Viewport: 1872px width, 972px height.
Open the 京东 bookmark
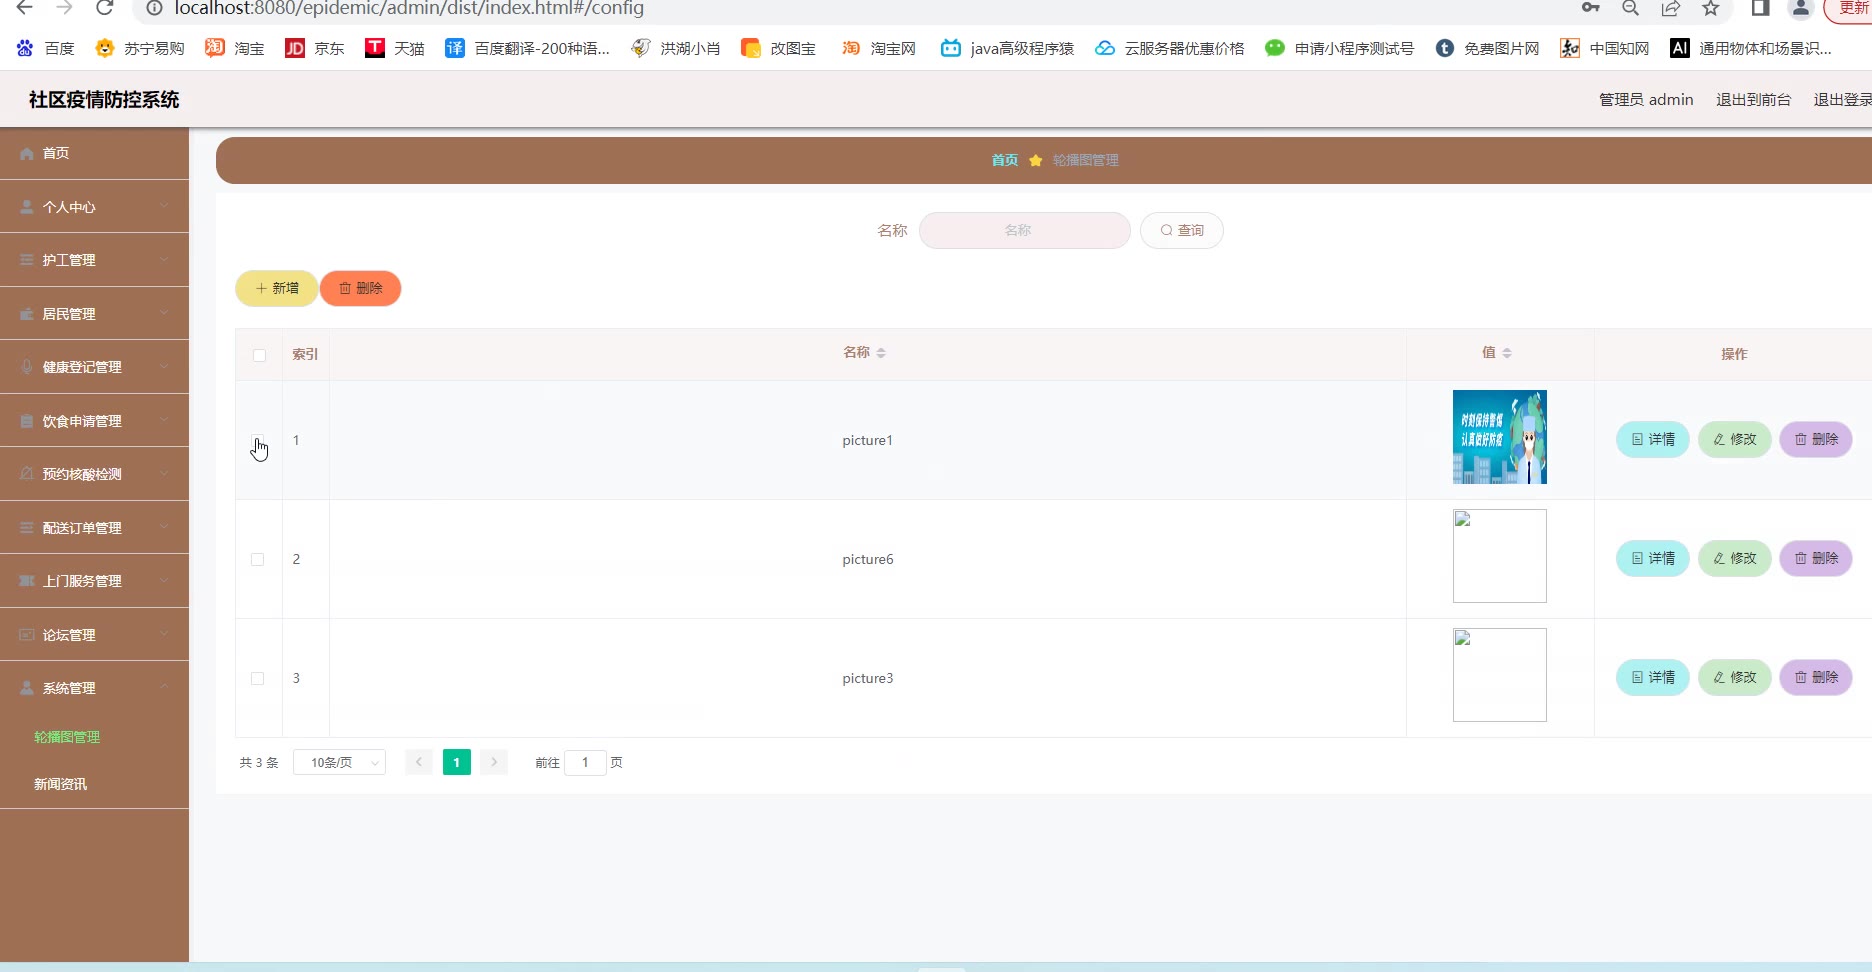click(315, 48)
